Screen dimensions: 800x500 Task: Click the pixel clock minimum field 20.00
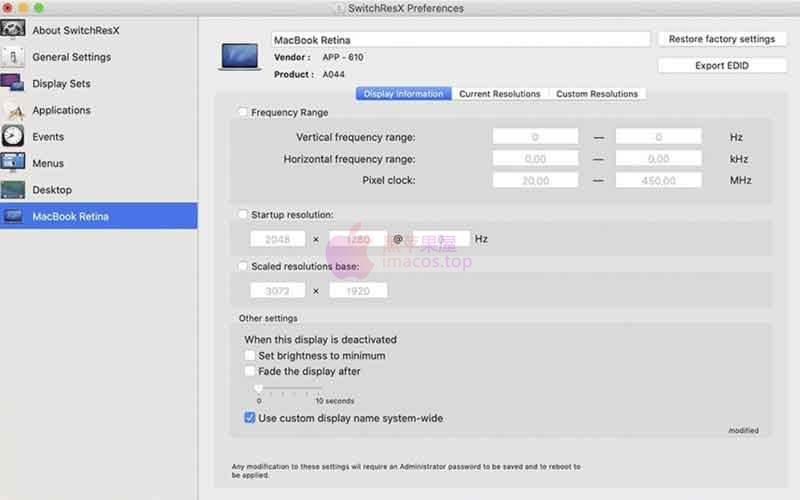535,180
